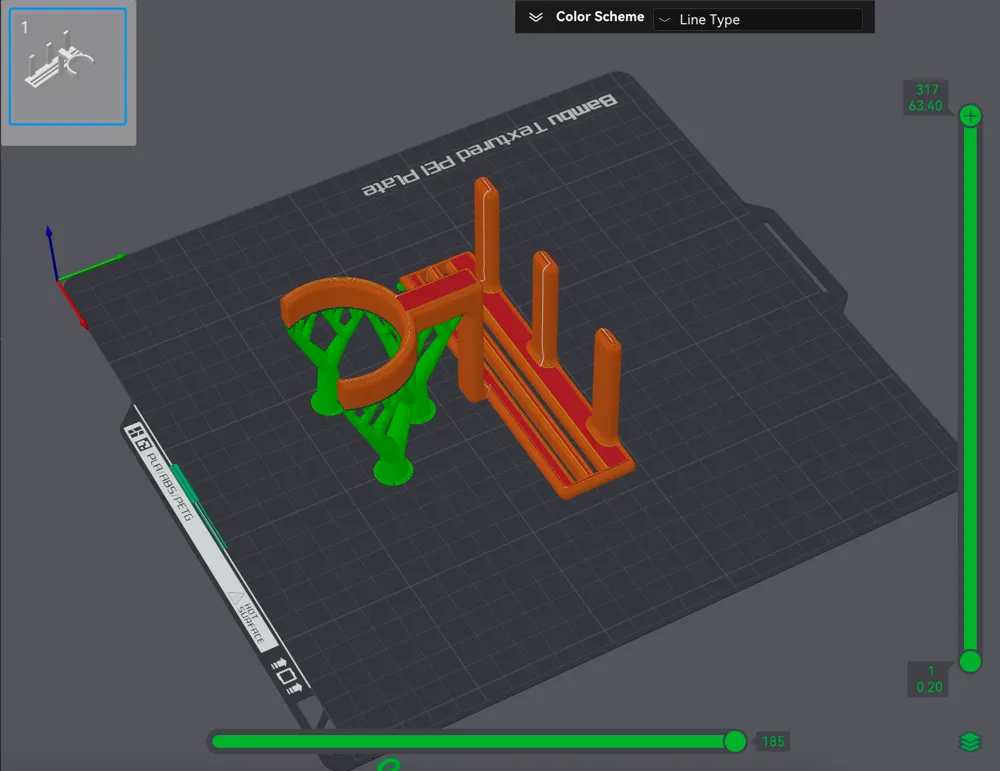Click the plate load arrows icon
The height and width of the screenshot is (771, 1000).
click(286, 675)
